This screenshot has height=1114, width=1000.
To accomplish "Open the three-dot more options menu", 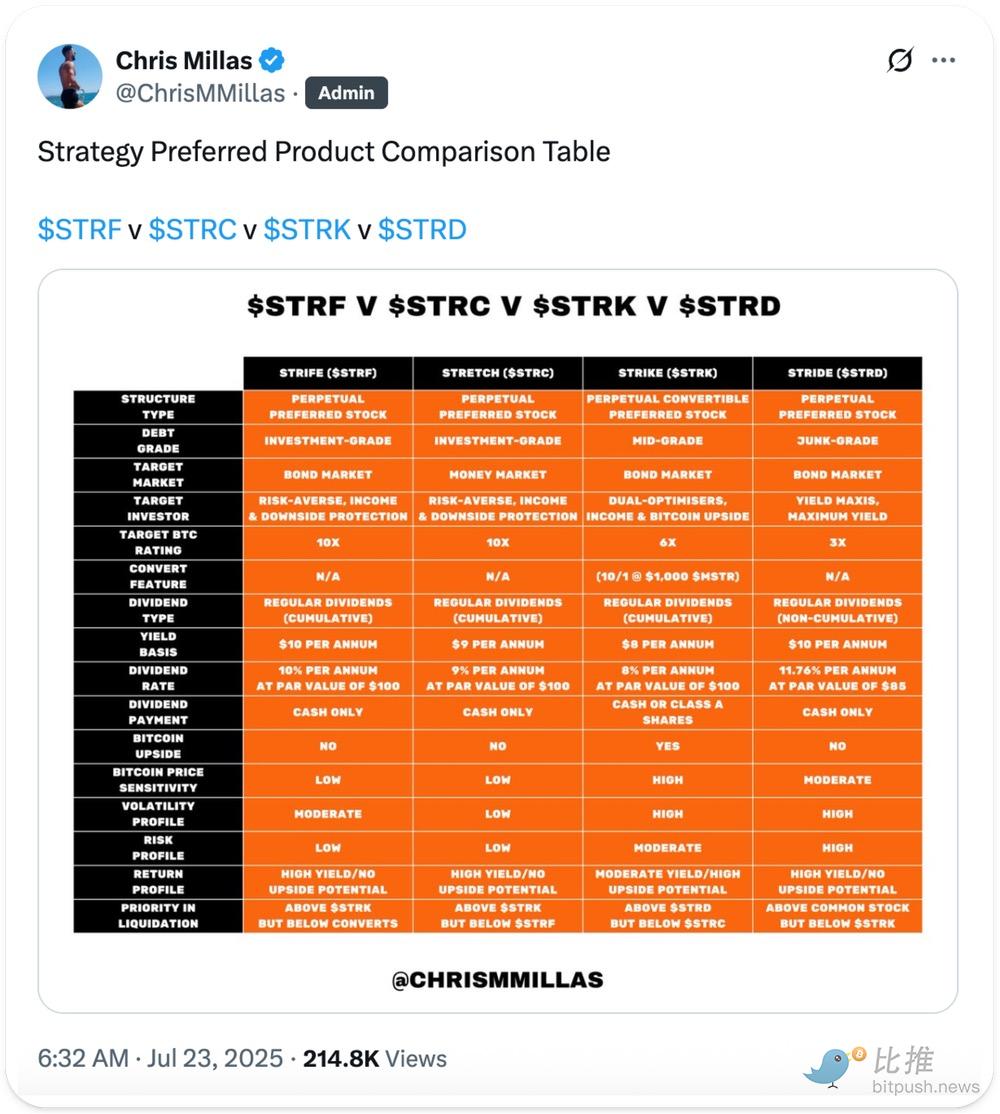I will point(943,60).
